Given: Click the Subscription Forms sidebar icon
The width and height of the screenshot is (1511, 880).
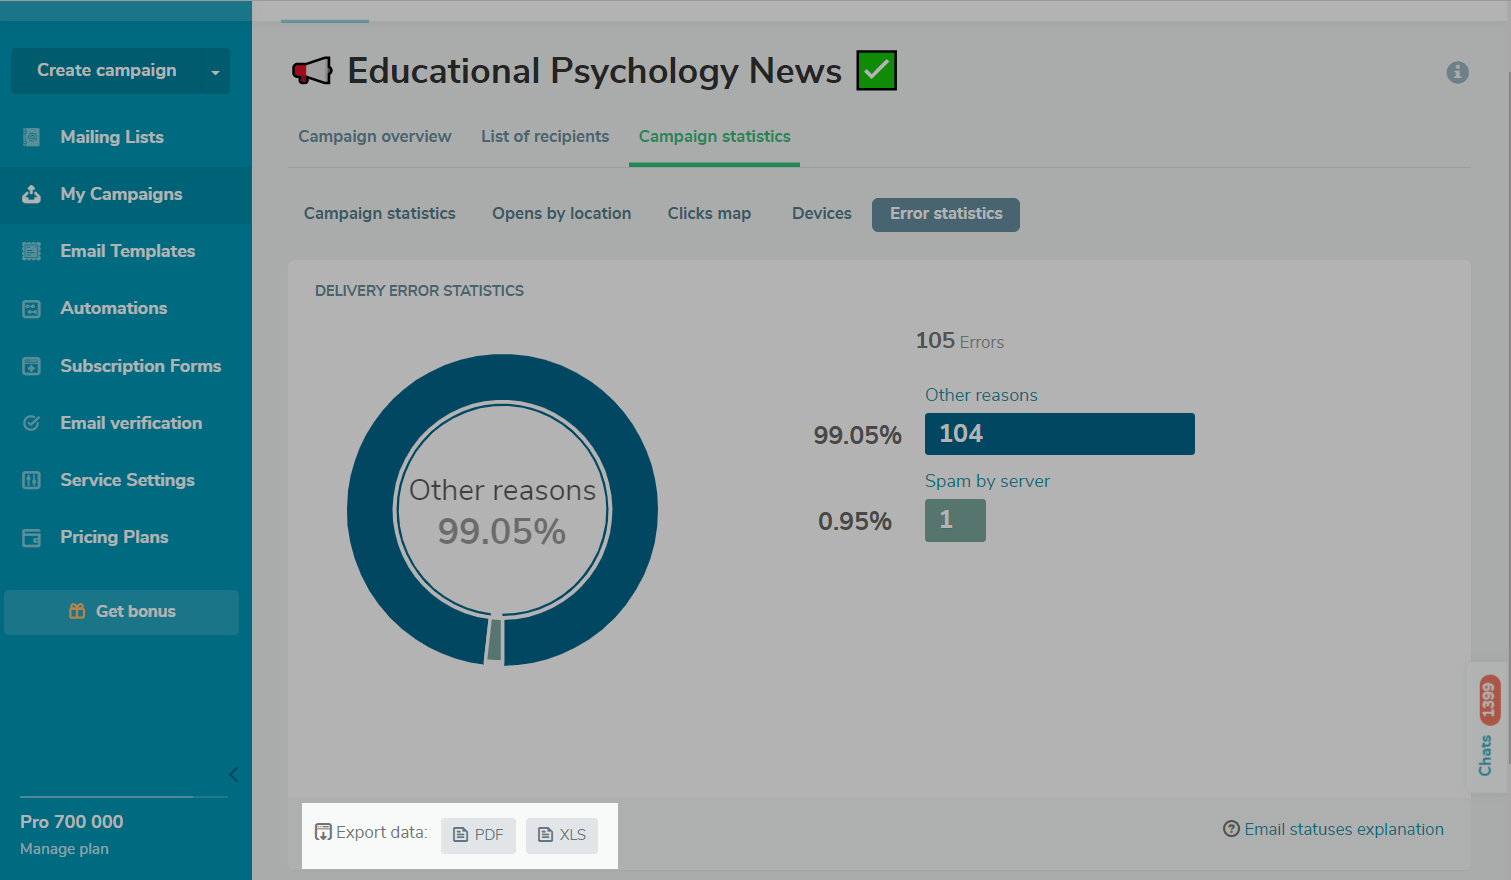Looking at the screenshot, I should pos(32,366).
